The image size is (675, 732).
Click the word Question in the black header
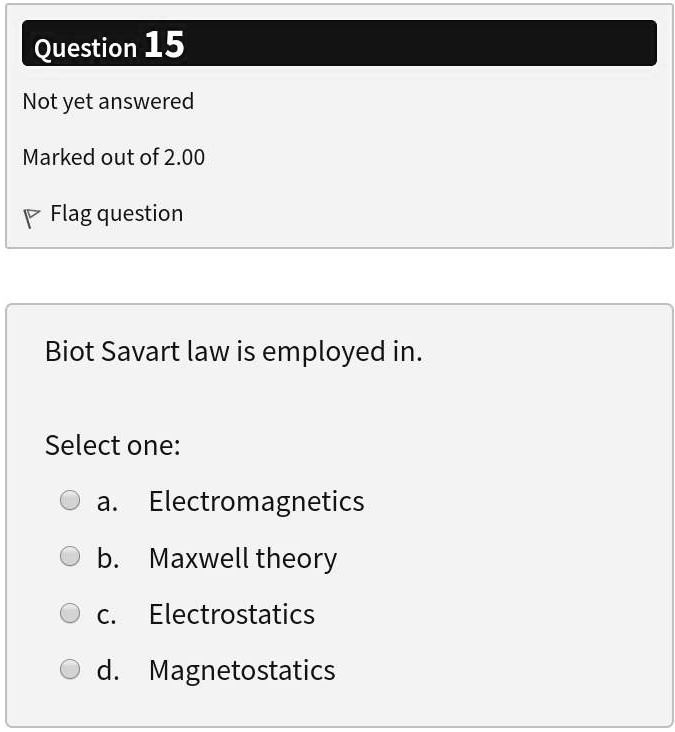pos(85,48)
